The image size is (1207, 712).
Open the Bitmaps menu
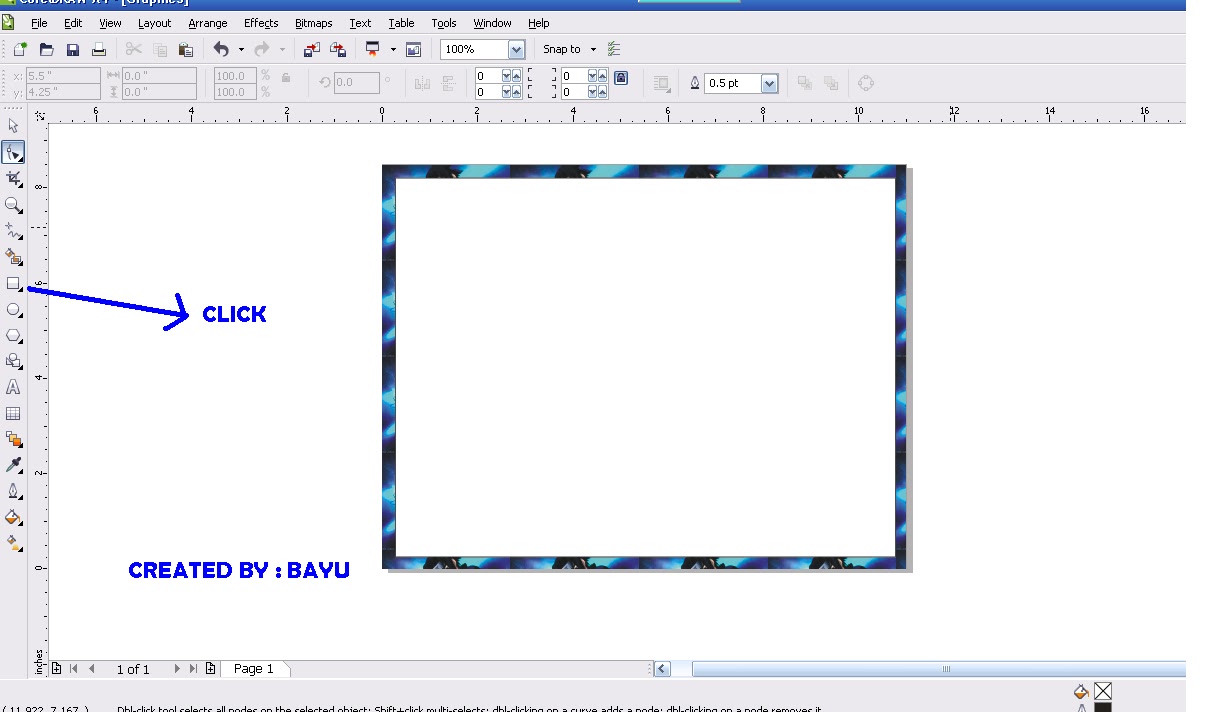click(x=314, y=23)
